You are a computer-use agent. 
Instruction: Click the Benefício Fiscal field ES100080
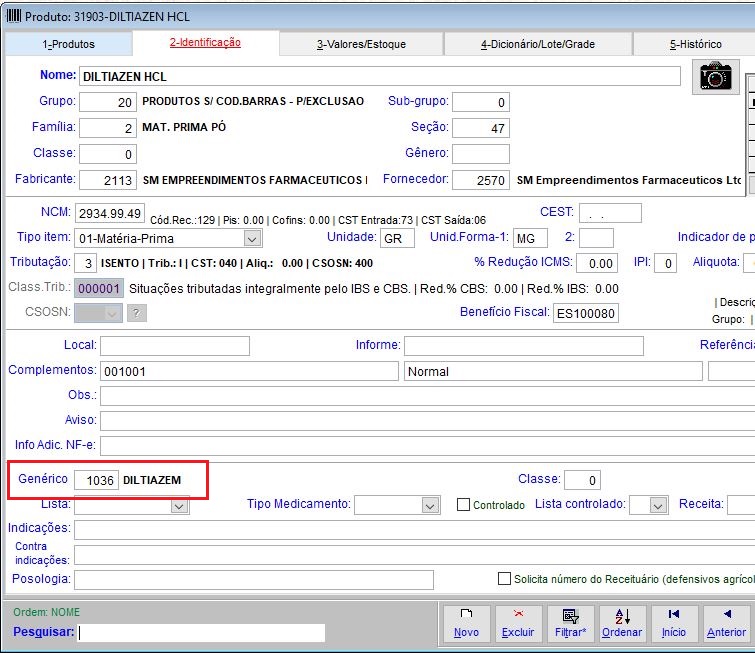click(x=586, y=313)
